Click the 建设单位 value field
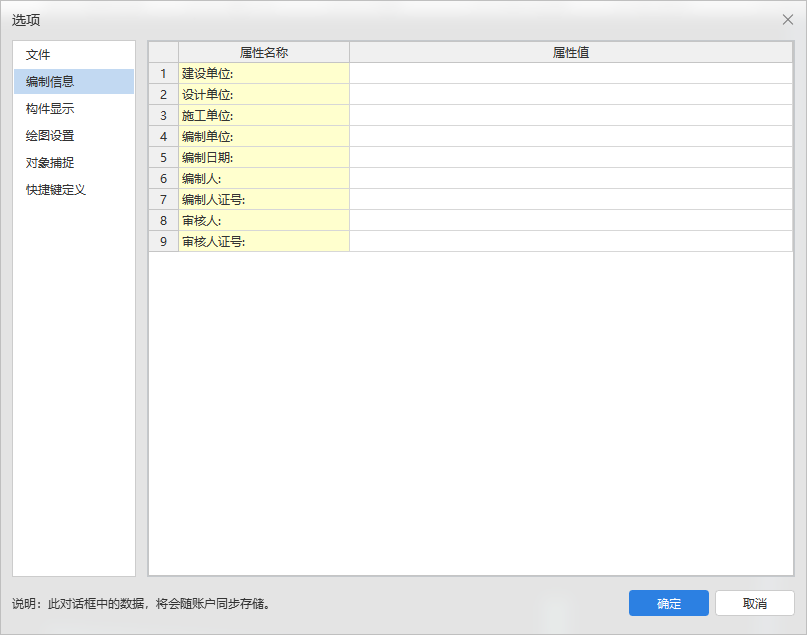The width and height of the screenshot is (807, 635). 570,73
